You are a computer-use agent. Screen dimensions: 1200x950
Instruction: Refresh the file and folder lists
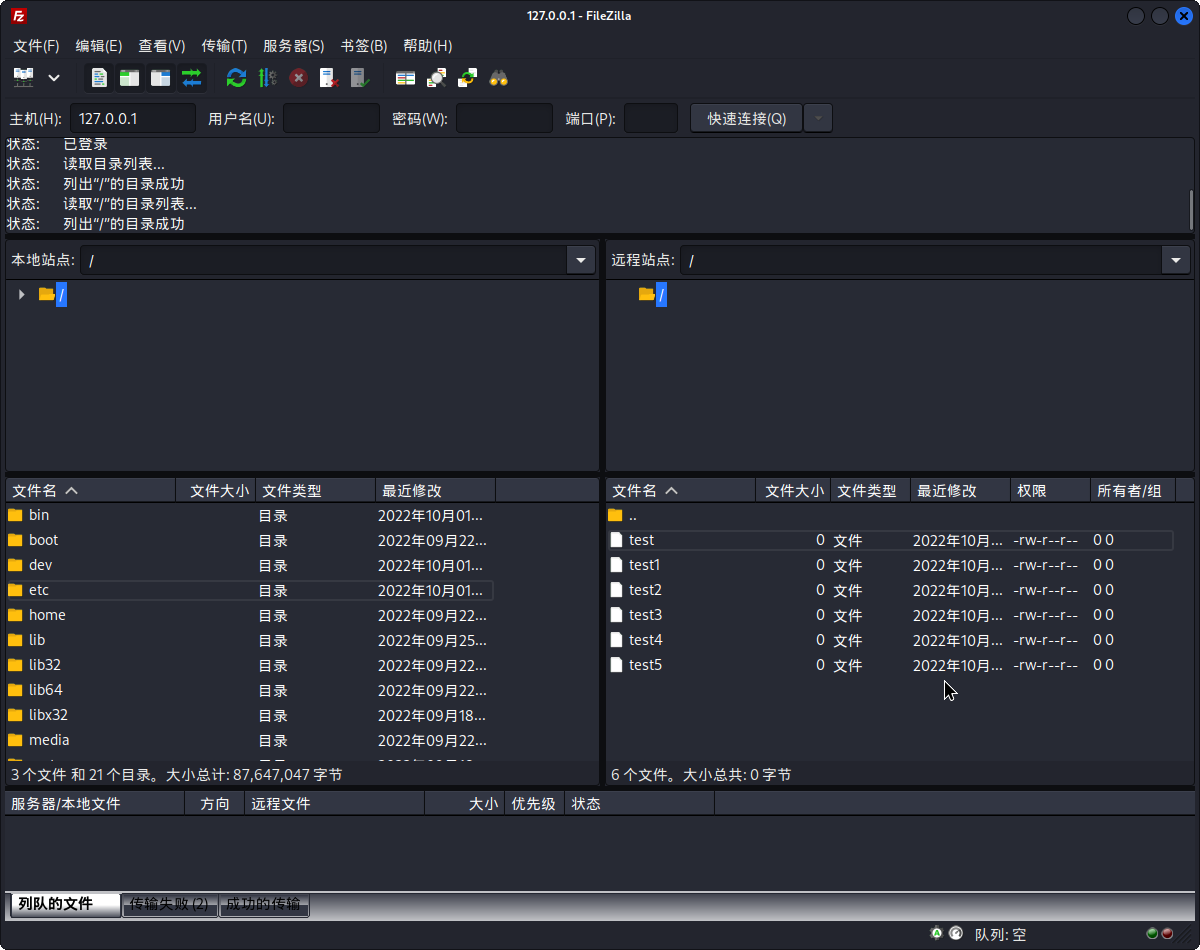tap(236, 77)
